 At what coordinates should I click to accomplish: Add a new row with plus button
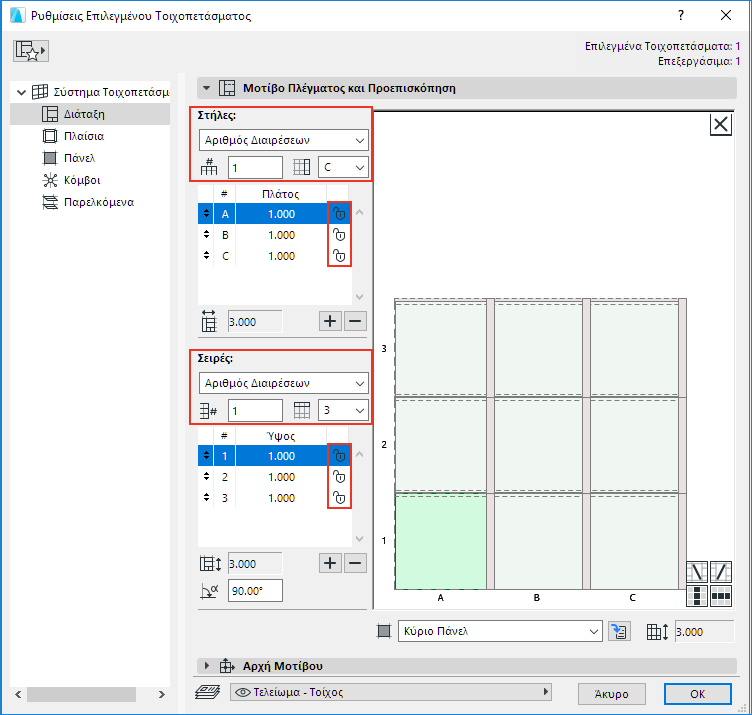tap(330, 563)
